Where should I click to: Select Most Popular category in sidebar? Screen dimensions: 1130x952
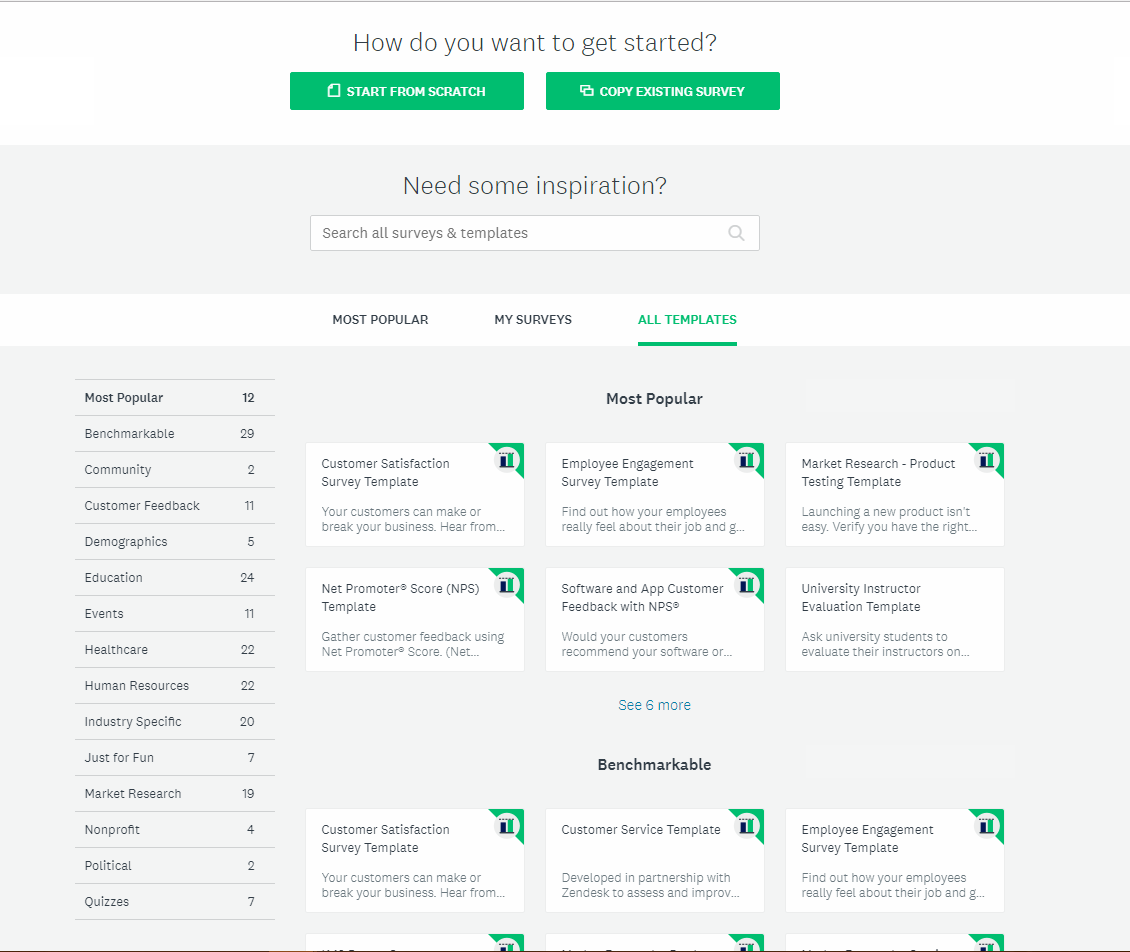[174, 398]
